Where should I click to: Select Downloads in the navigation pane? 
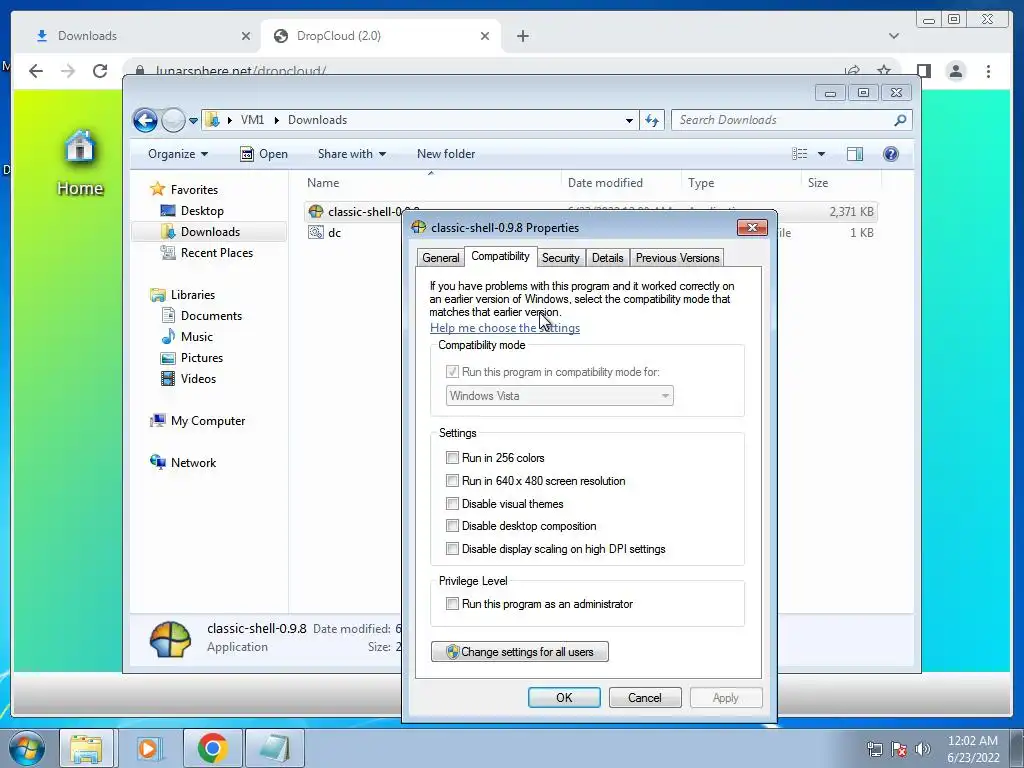coord(210,232)
